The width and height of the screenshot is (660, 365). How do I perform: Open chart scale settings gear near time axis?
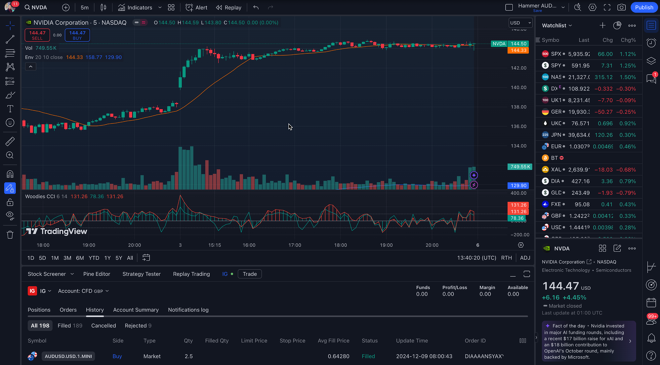[521, 245]
